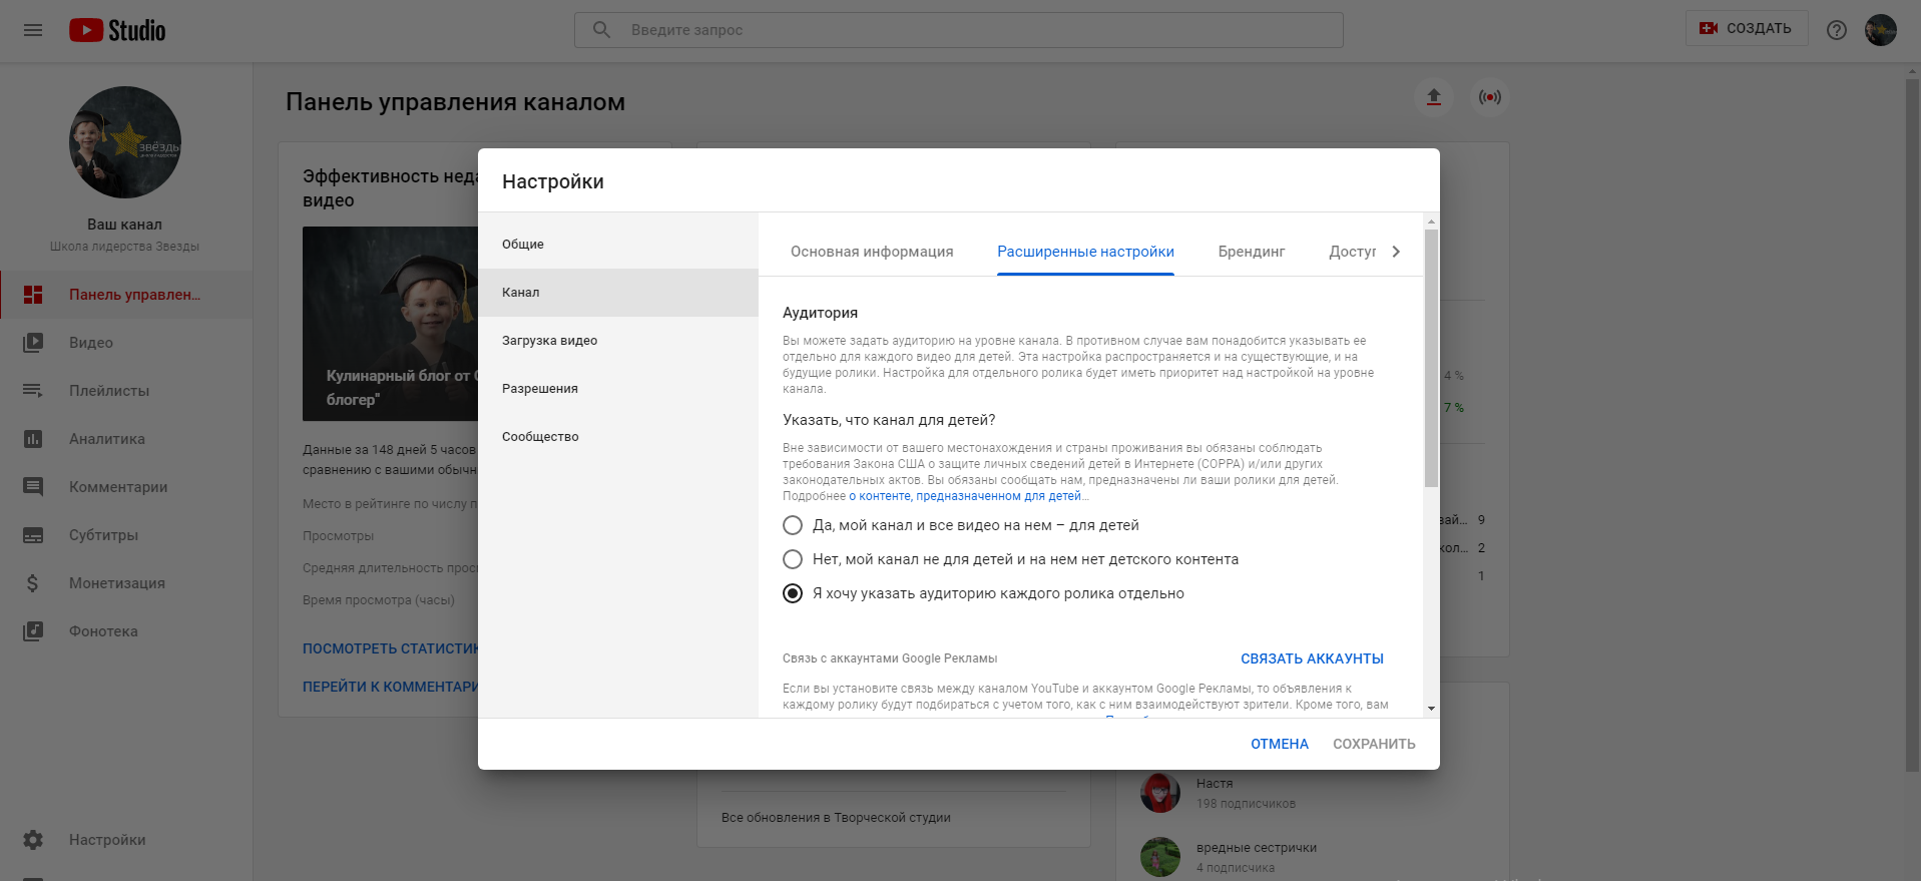Click the СВЯЗАТЬ АККАУНТЫ link

tap(1312, 659)
